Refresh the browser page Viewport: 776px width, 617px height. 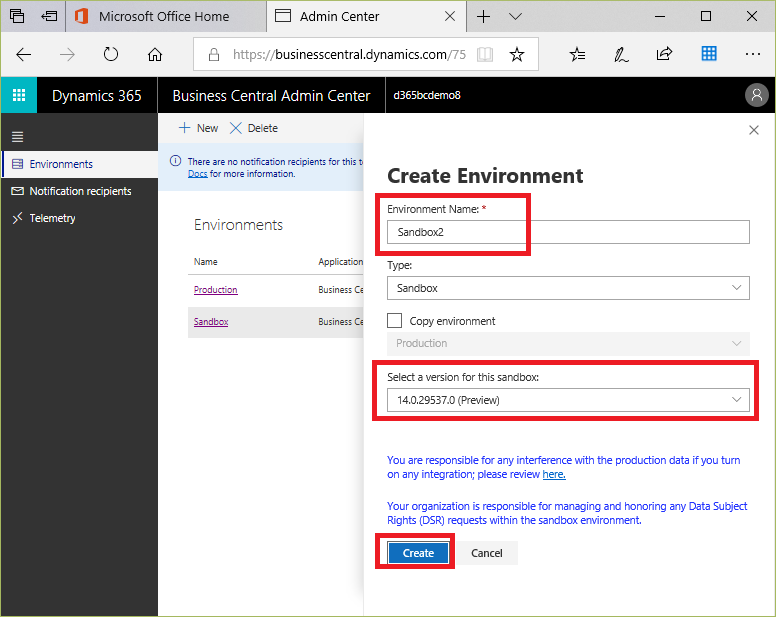tap(111, 55)
